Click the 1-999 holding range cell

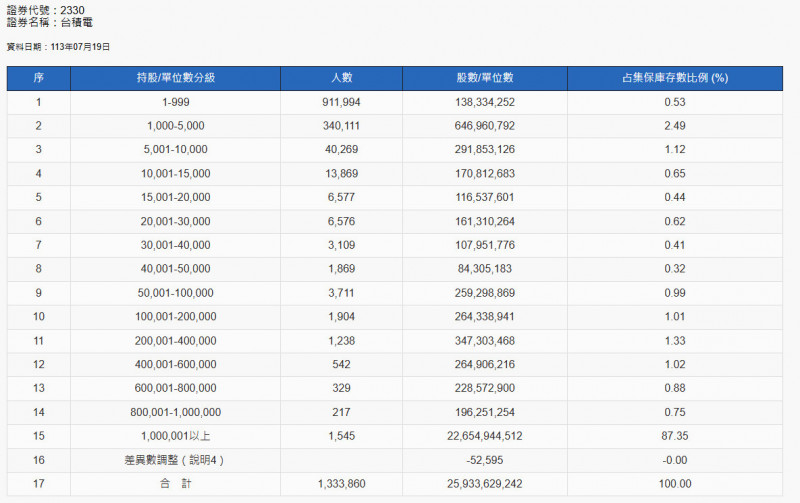pos(176,103)
